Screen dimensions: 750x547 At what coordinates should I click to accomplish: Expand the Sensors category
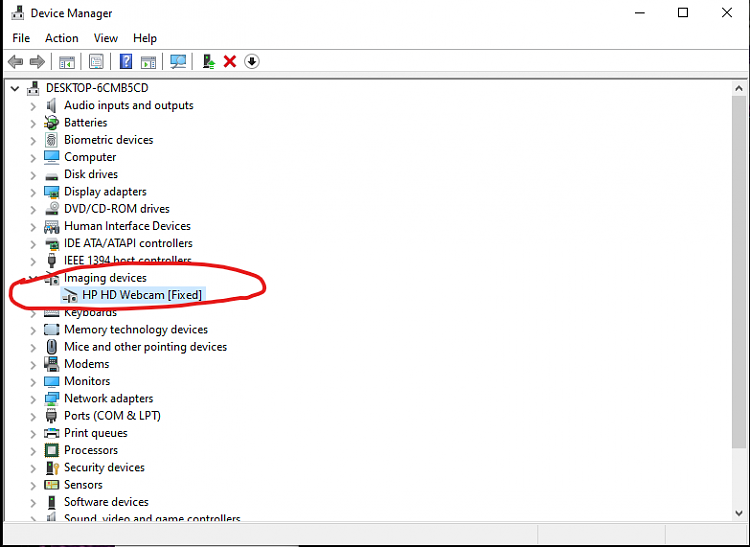click(x=33, y=485)
